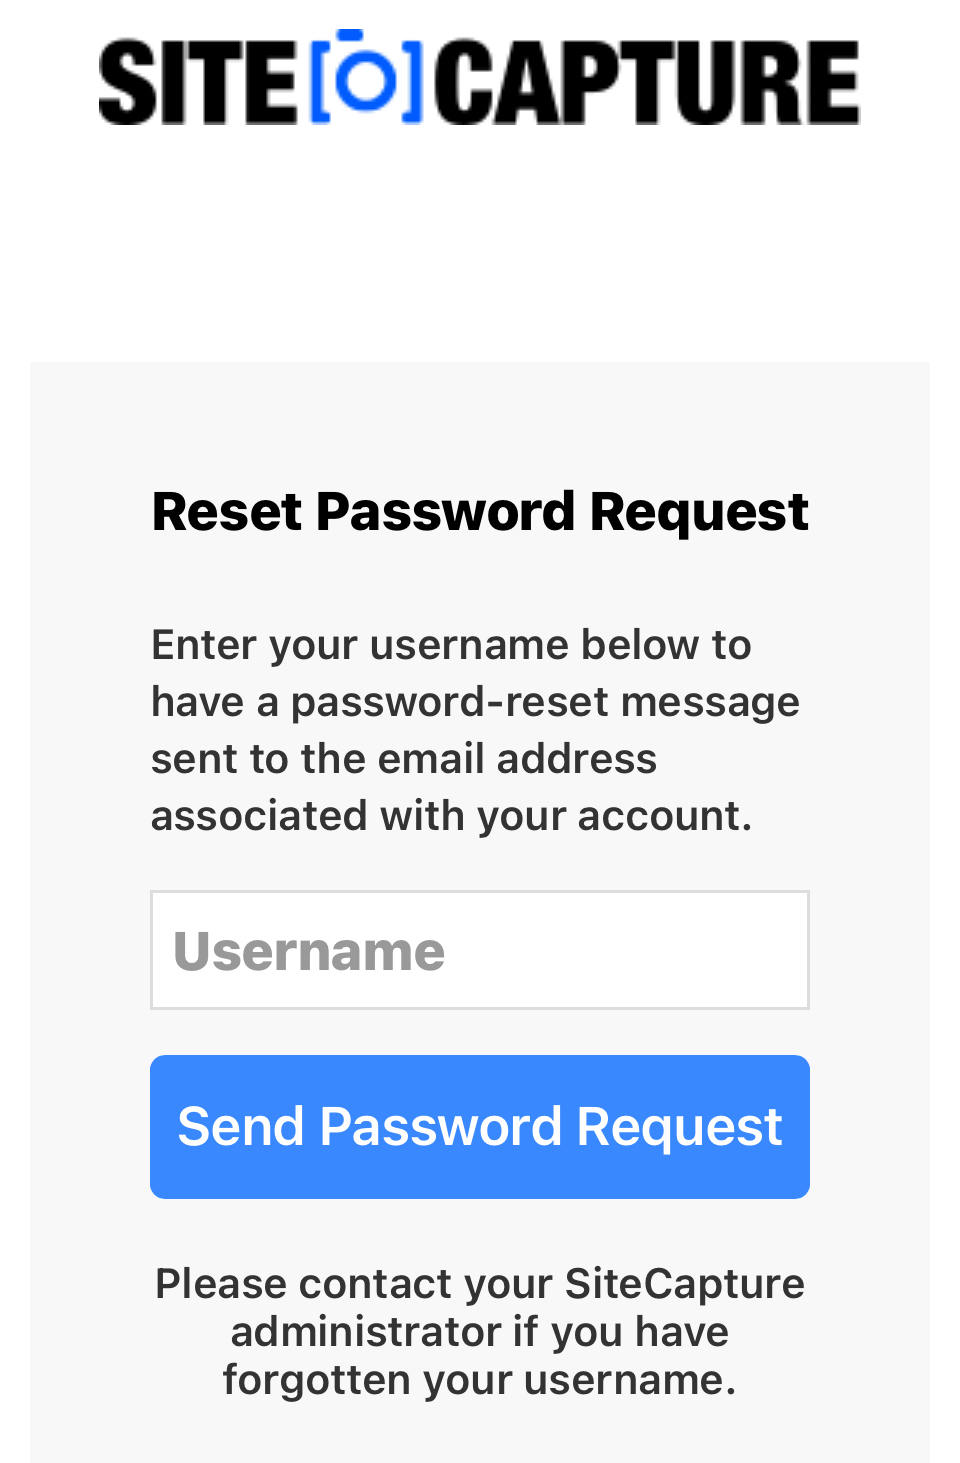Click the 'sent to the email address' text line

coord(404,759)
